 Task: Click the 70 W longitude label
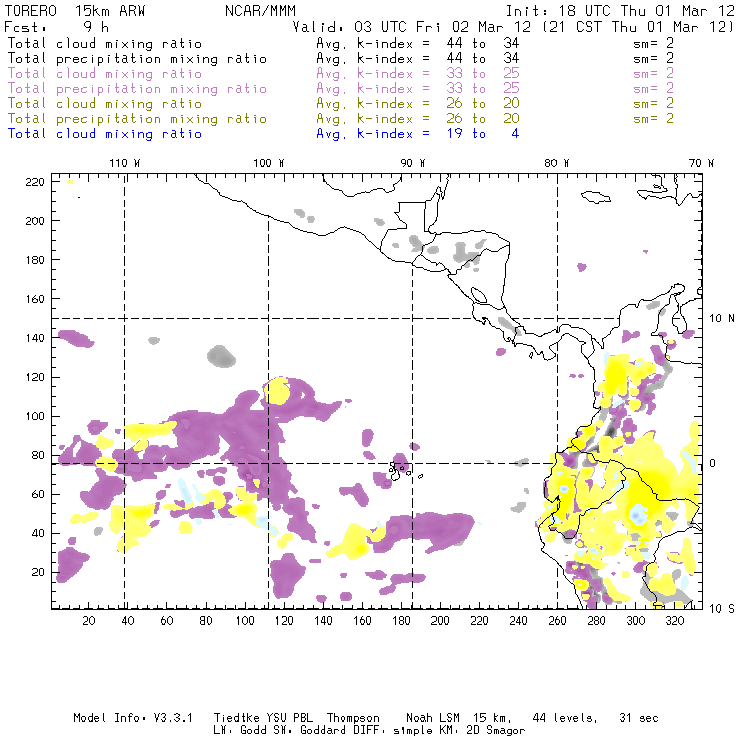pyautogui.click(x=702, y=163)
